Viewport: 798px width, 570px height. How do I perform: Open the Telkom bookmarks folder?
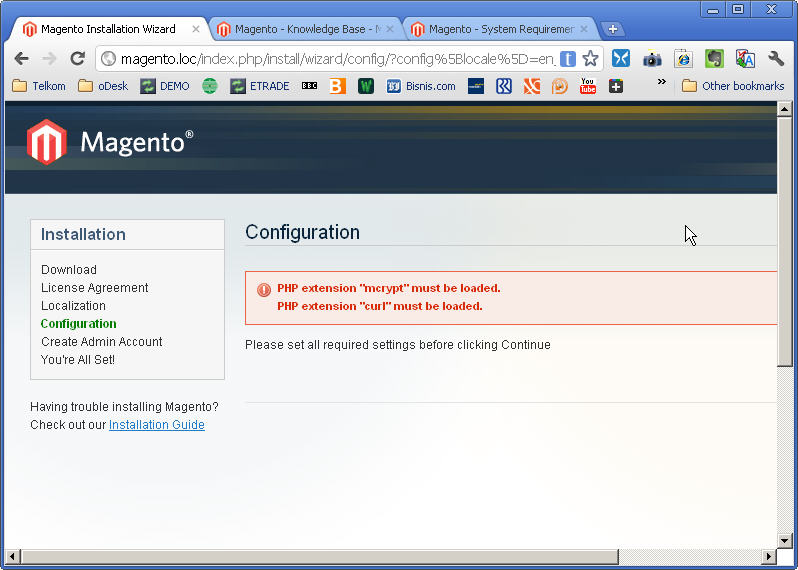pos(39,86)
